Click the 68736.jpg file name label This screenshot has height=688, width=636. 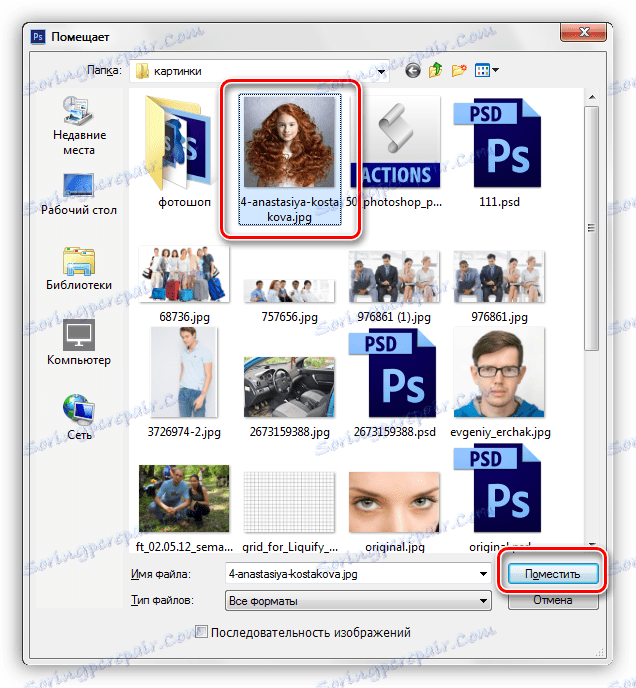[x=184, y=317]
